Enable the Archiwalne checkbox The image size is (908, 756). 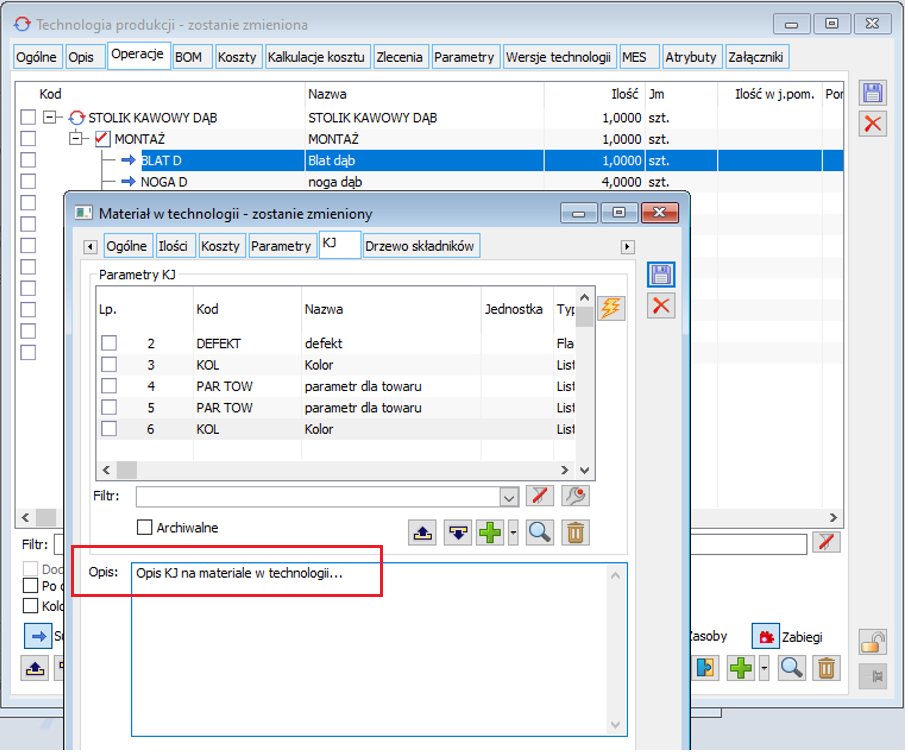tap(145, 527)
